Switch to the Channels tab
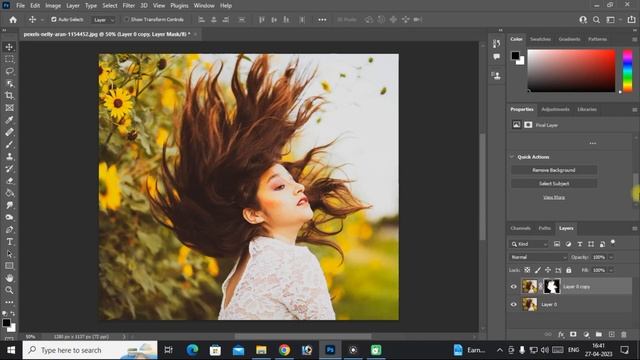 520,228
